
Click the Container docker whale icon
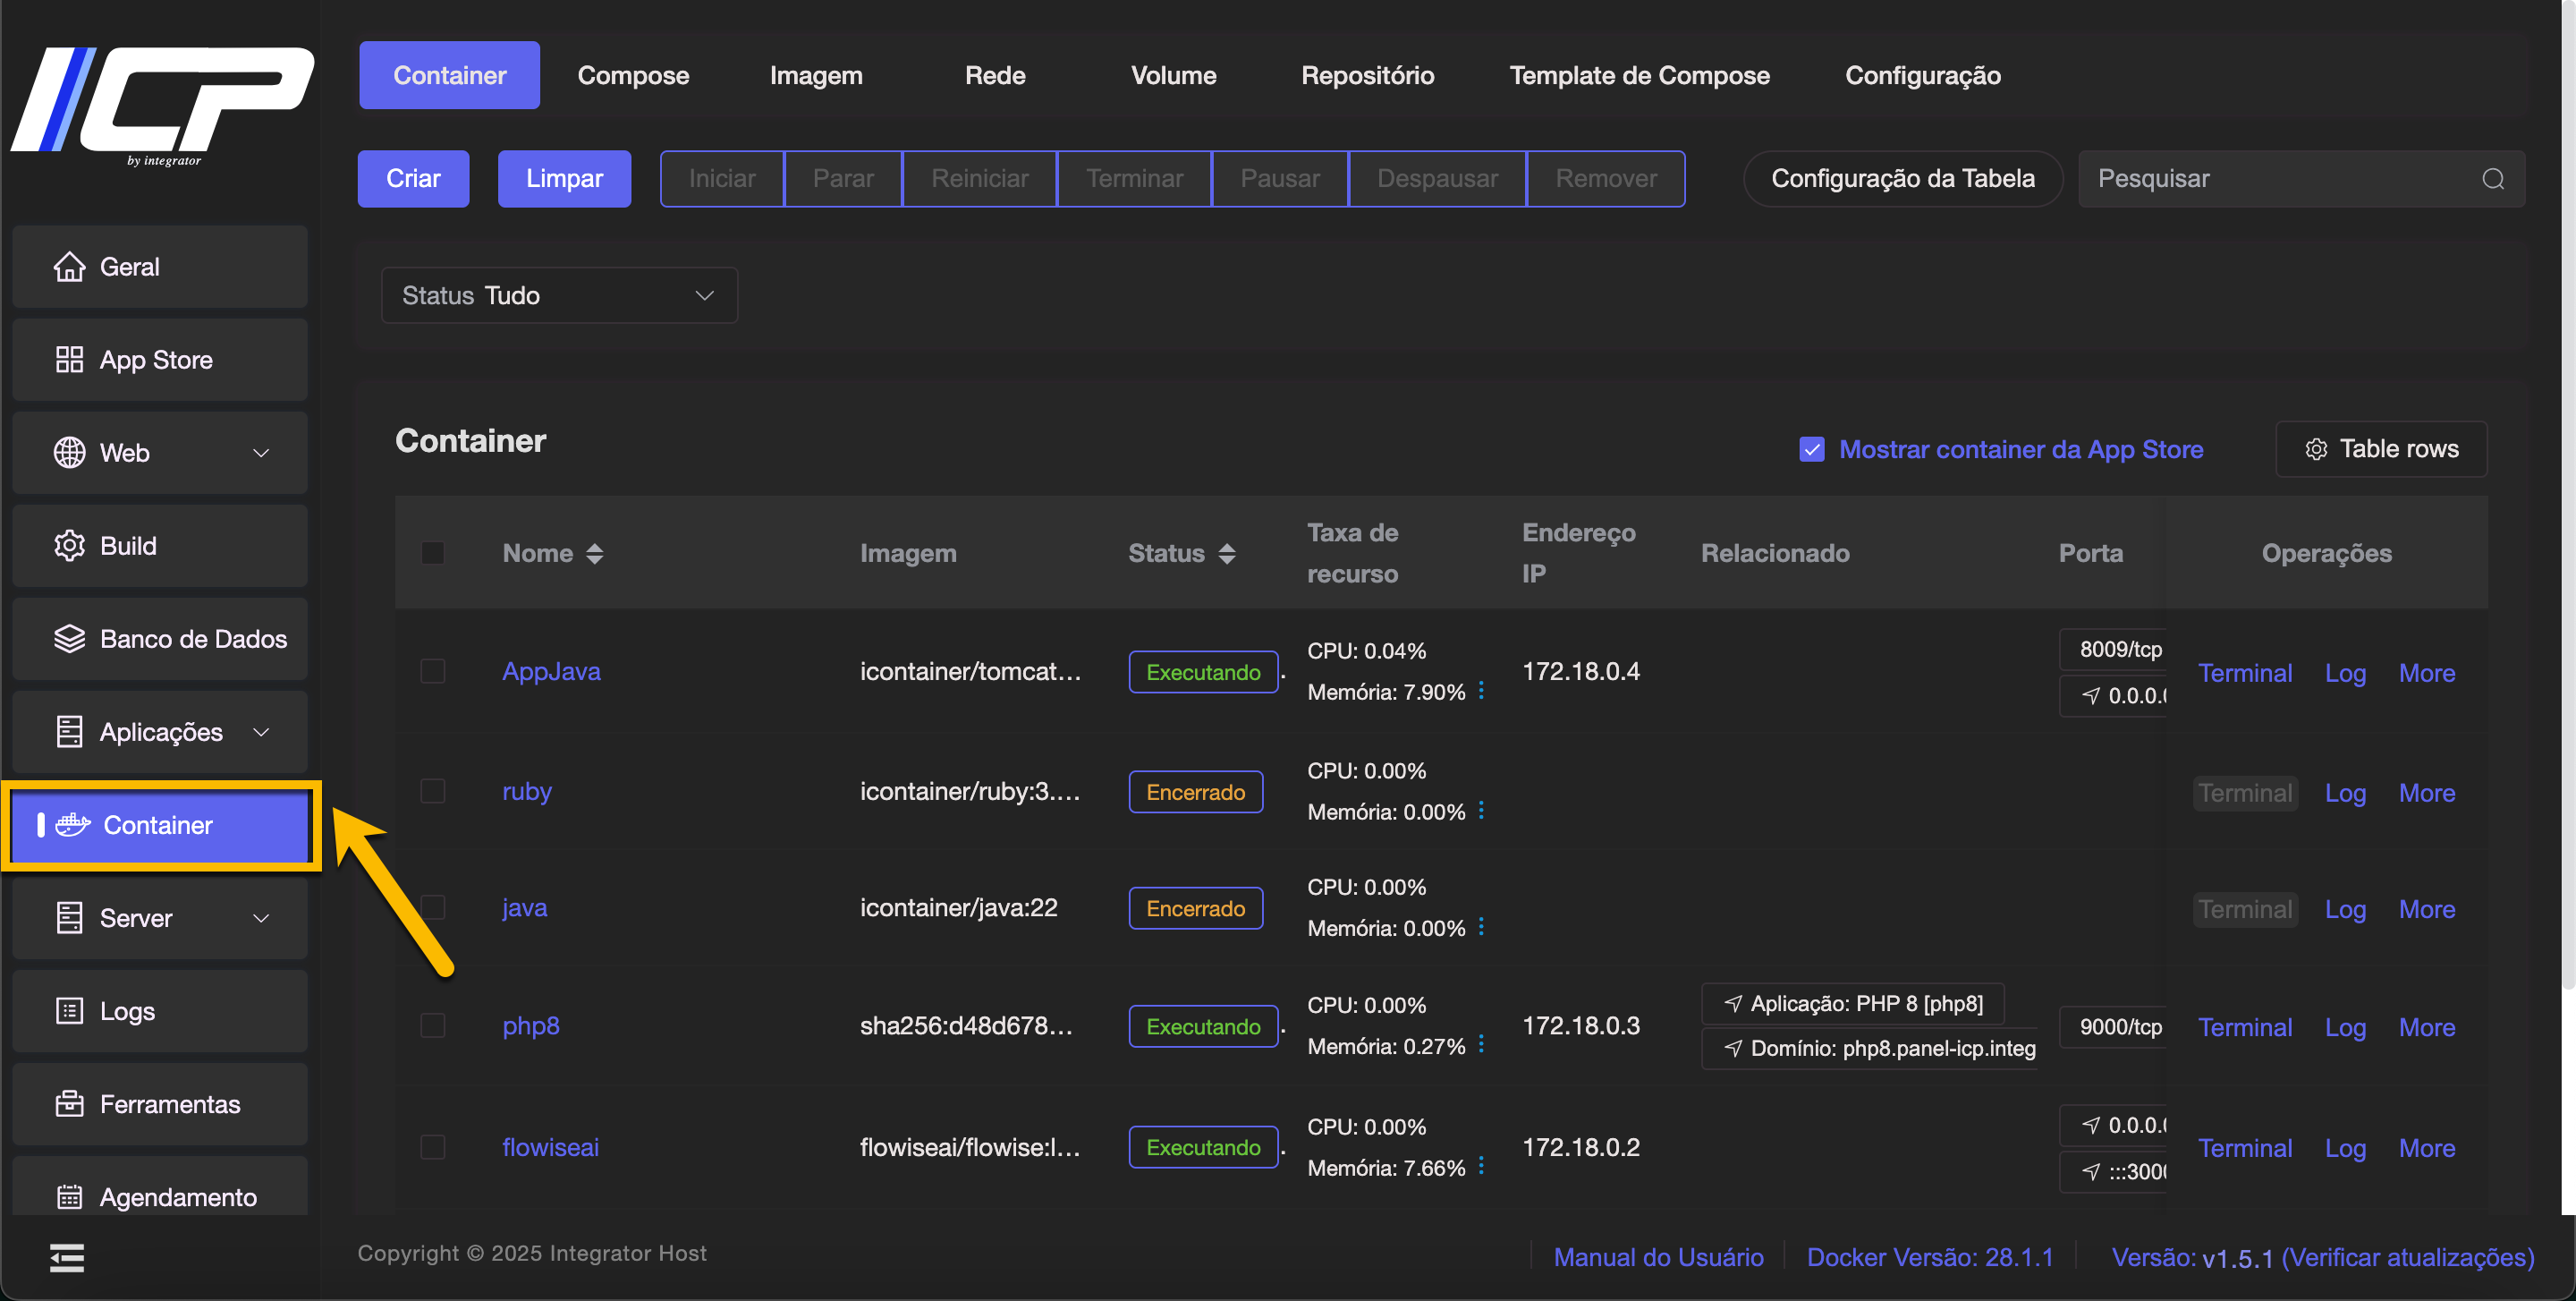73,825
